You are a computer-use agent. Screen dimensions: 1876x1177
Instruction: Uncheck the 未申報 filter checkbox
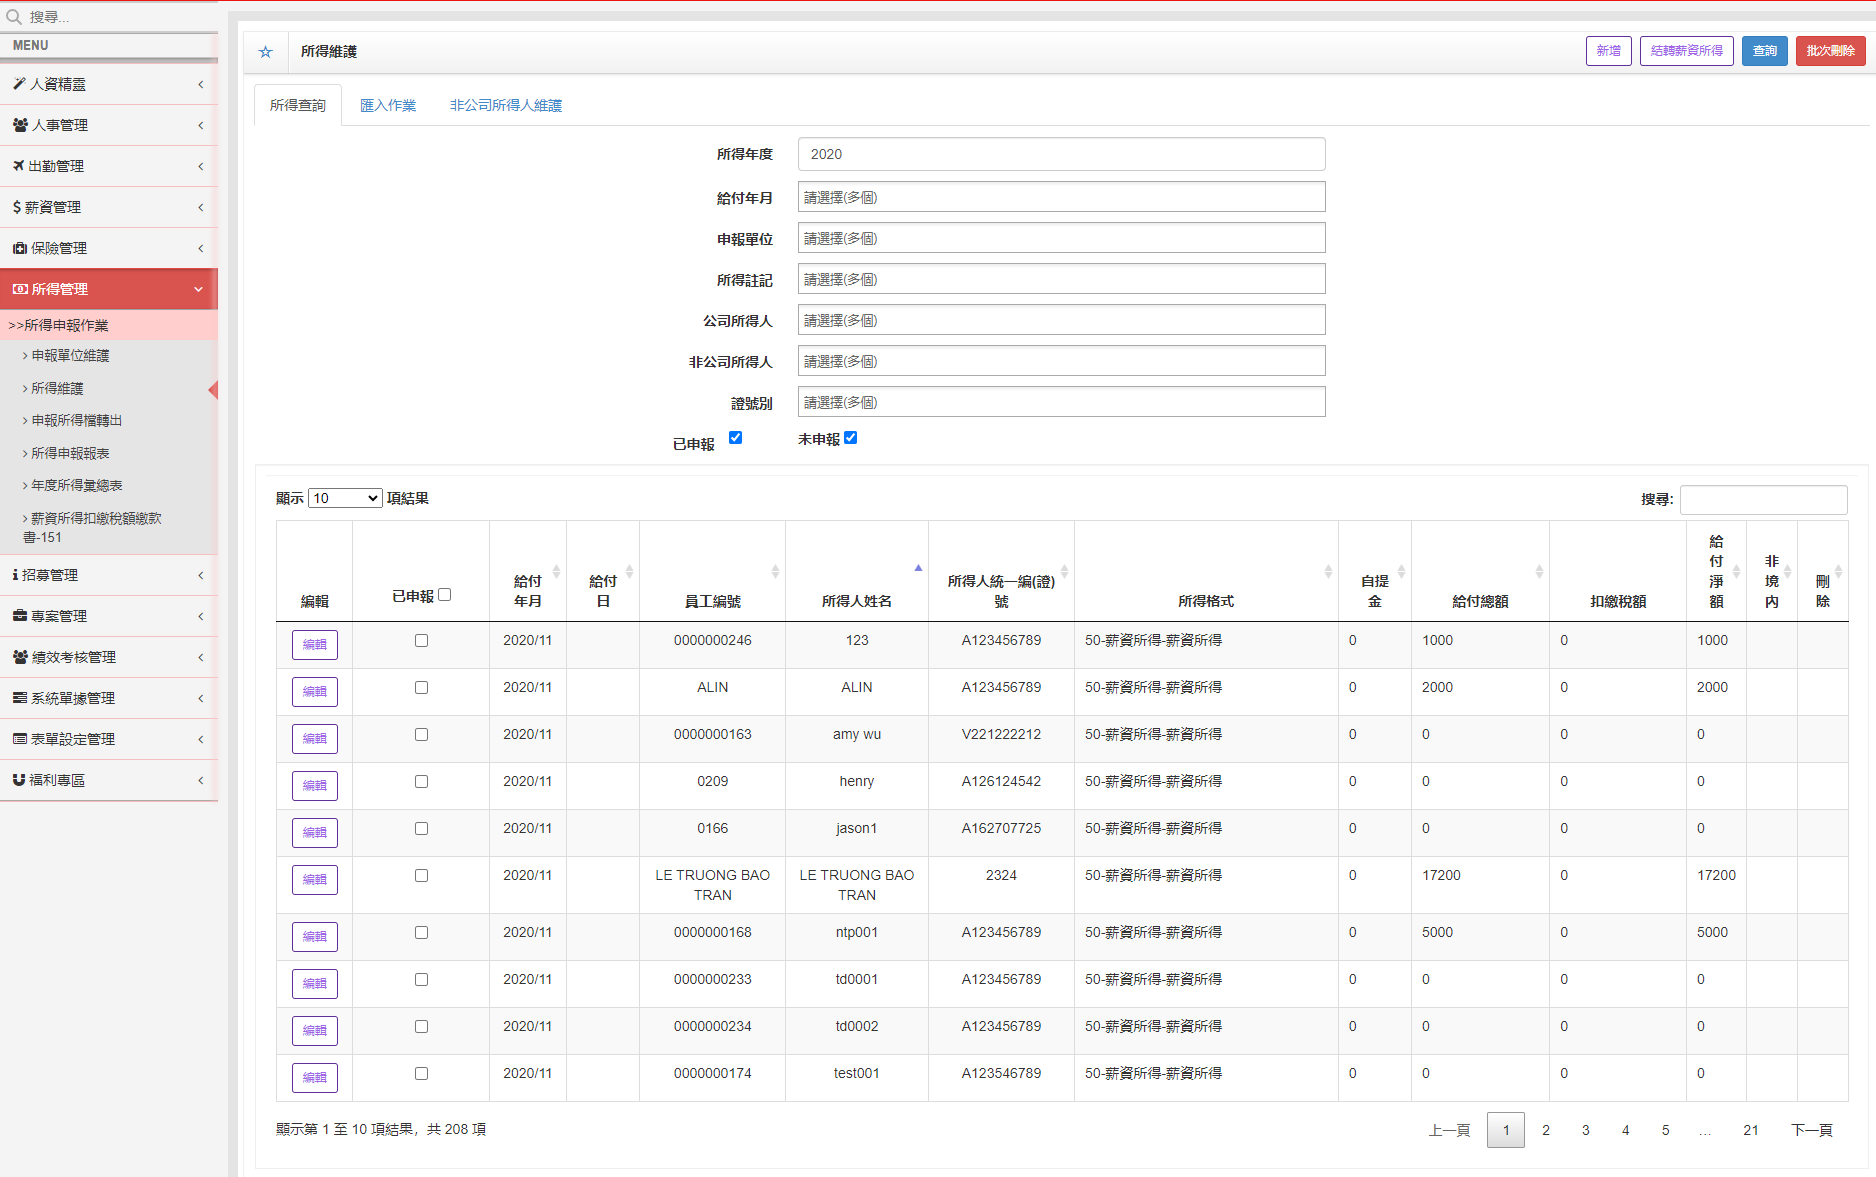851,438
